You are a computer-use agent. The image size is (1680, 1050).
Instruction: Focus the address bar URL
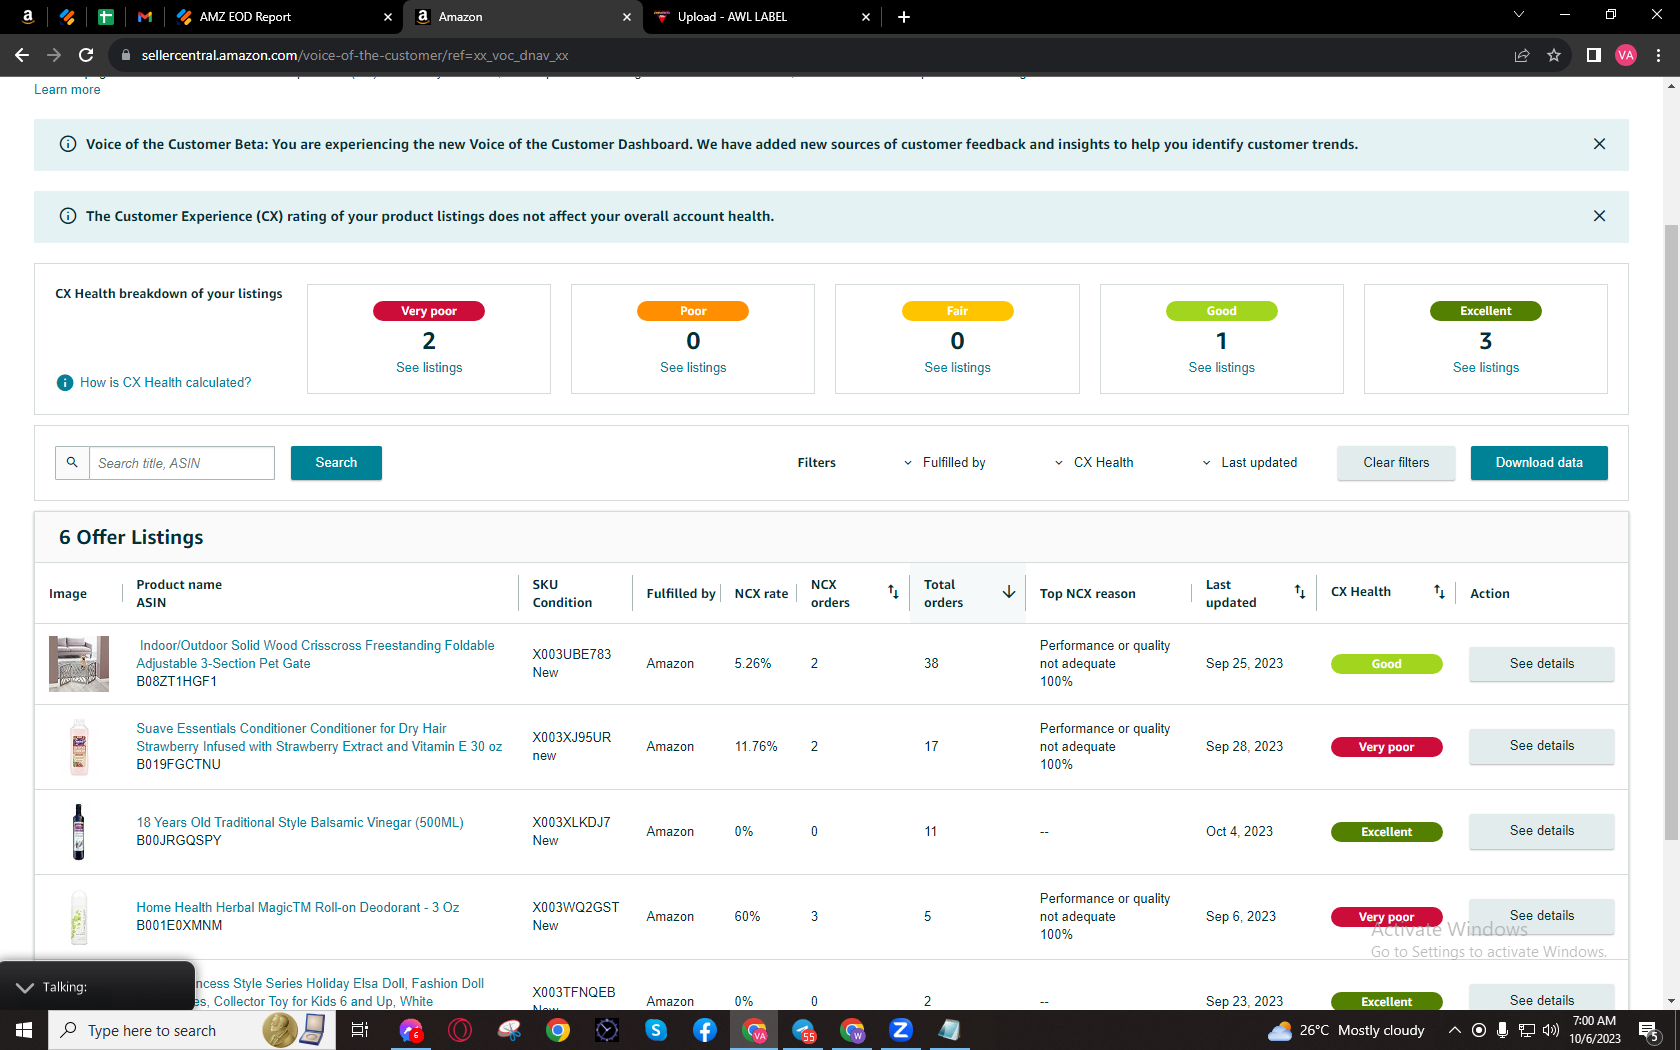pos(355,55)
